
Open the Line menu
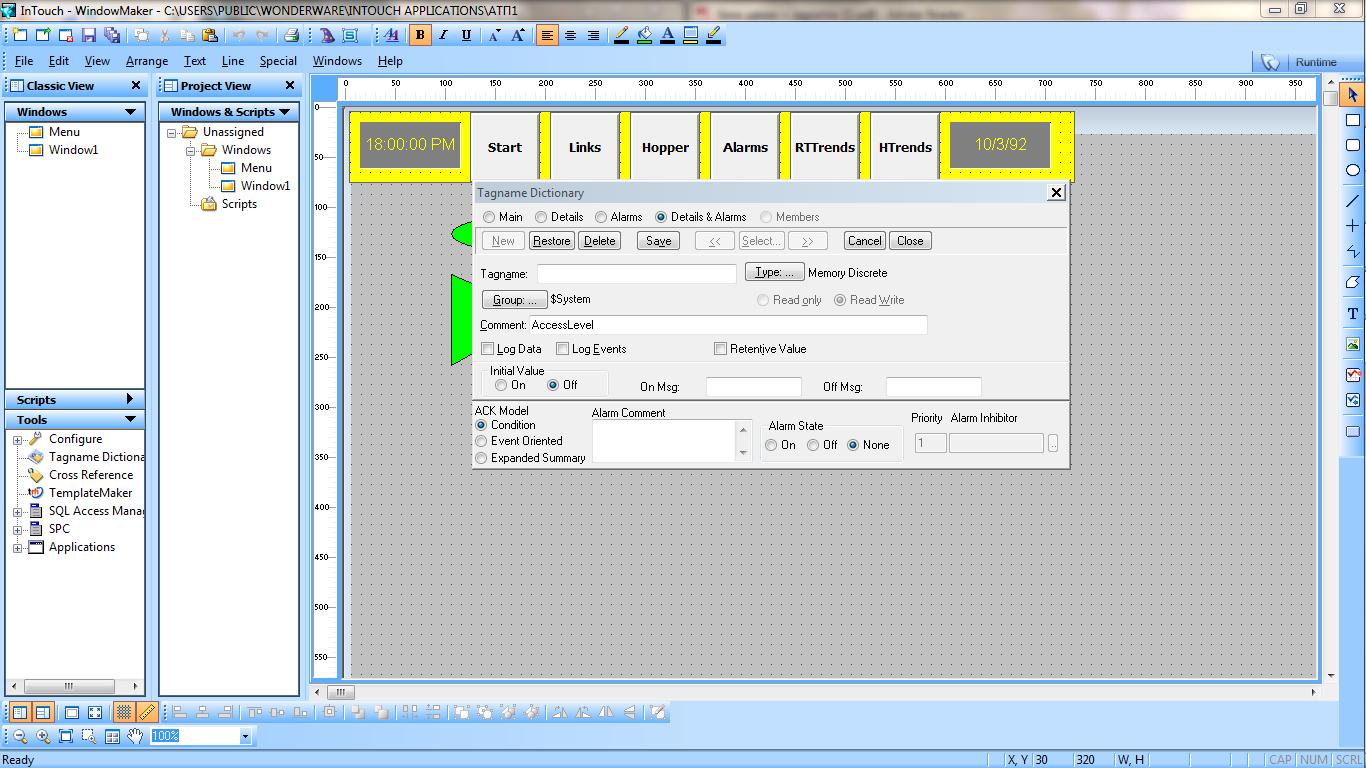coord(233,61)
